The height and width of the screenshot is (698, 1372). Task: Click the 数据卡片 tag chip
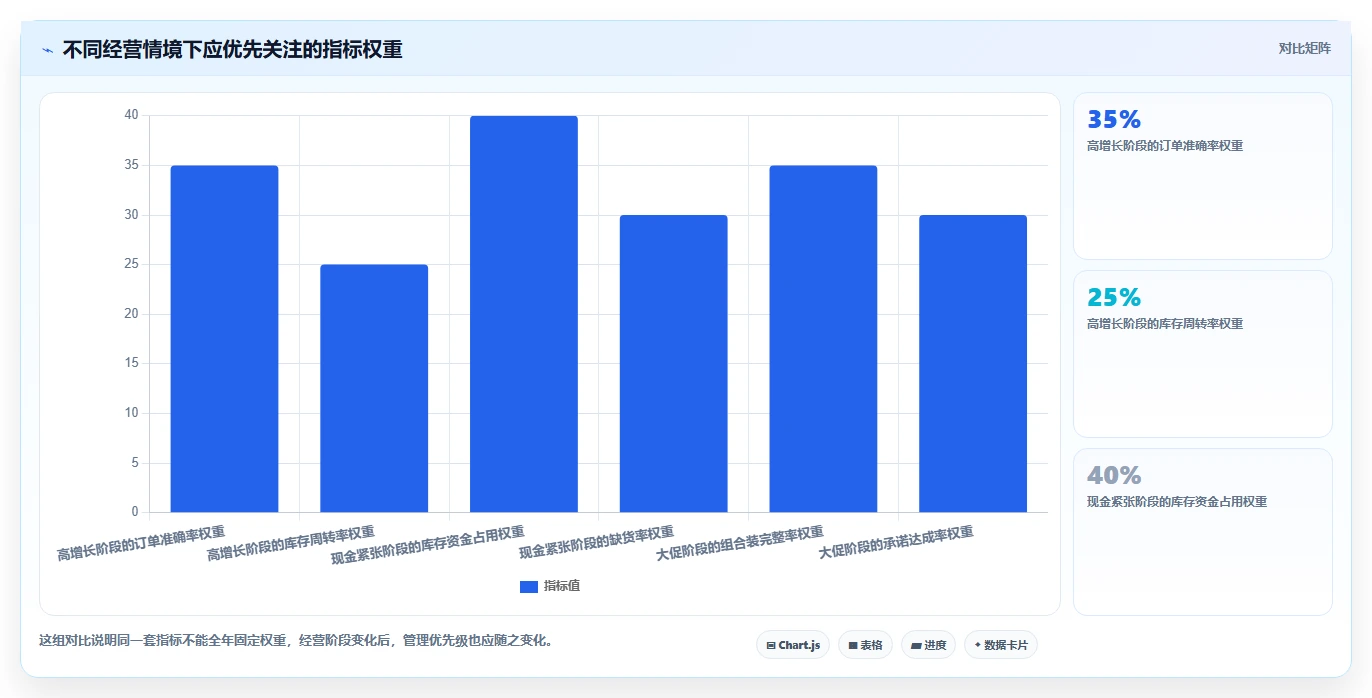click(1001, 645)
